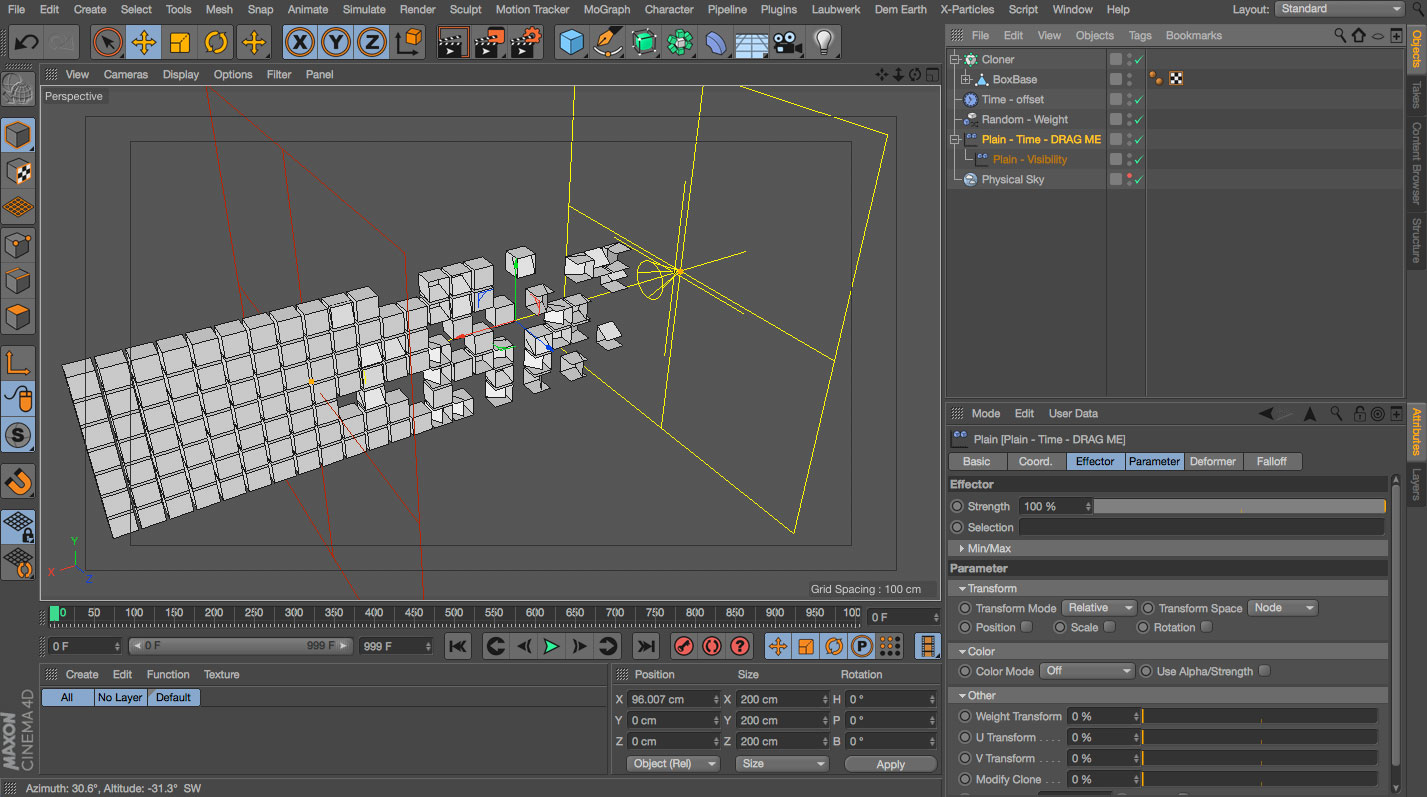The height and width of the screenshot is (797, 1427).
Task: Open the Deformer bend icon
Action: click(x=715, y=42)
